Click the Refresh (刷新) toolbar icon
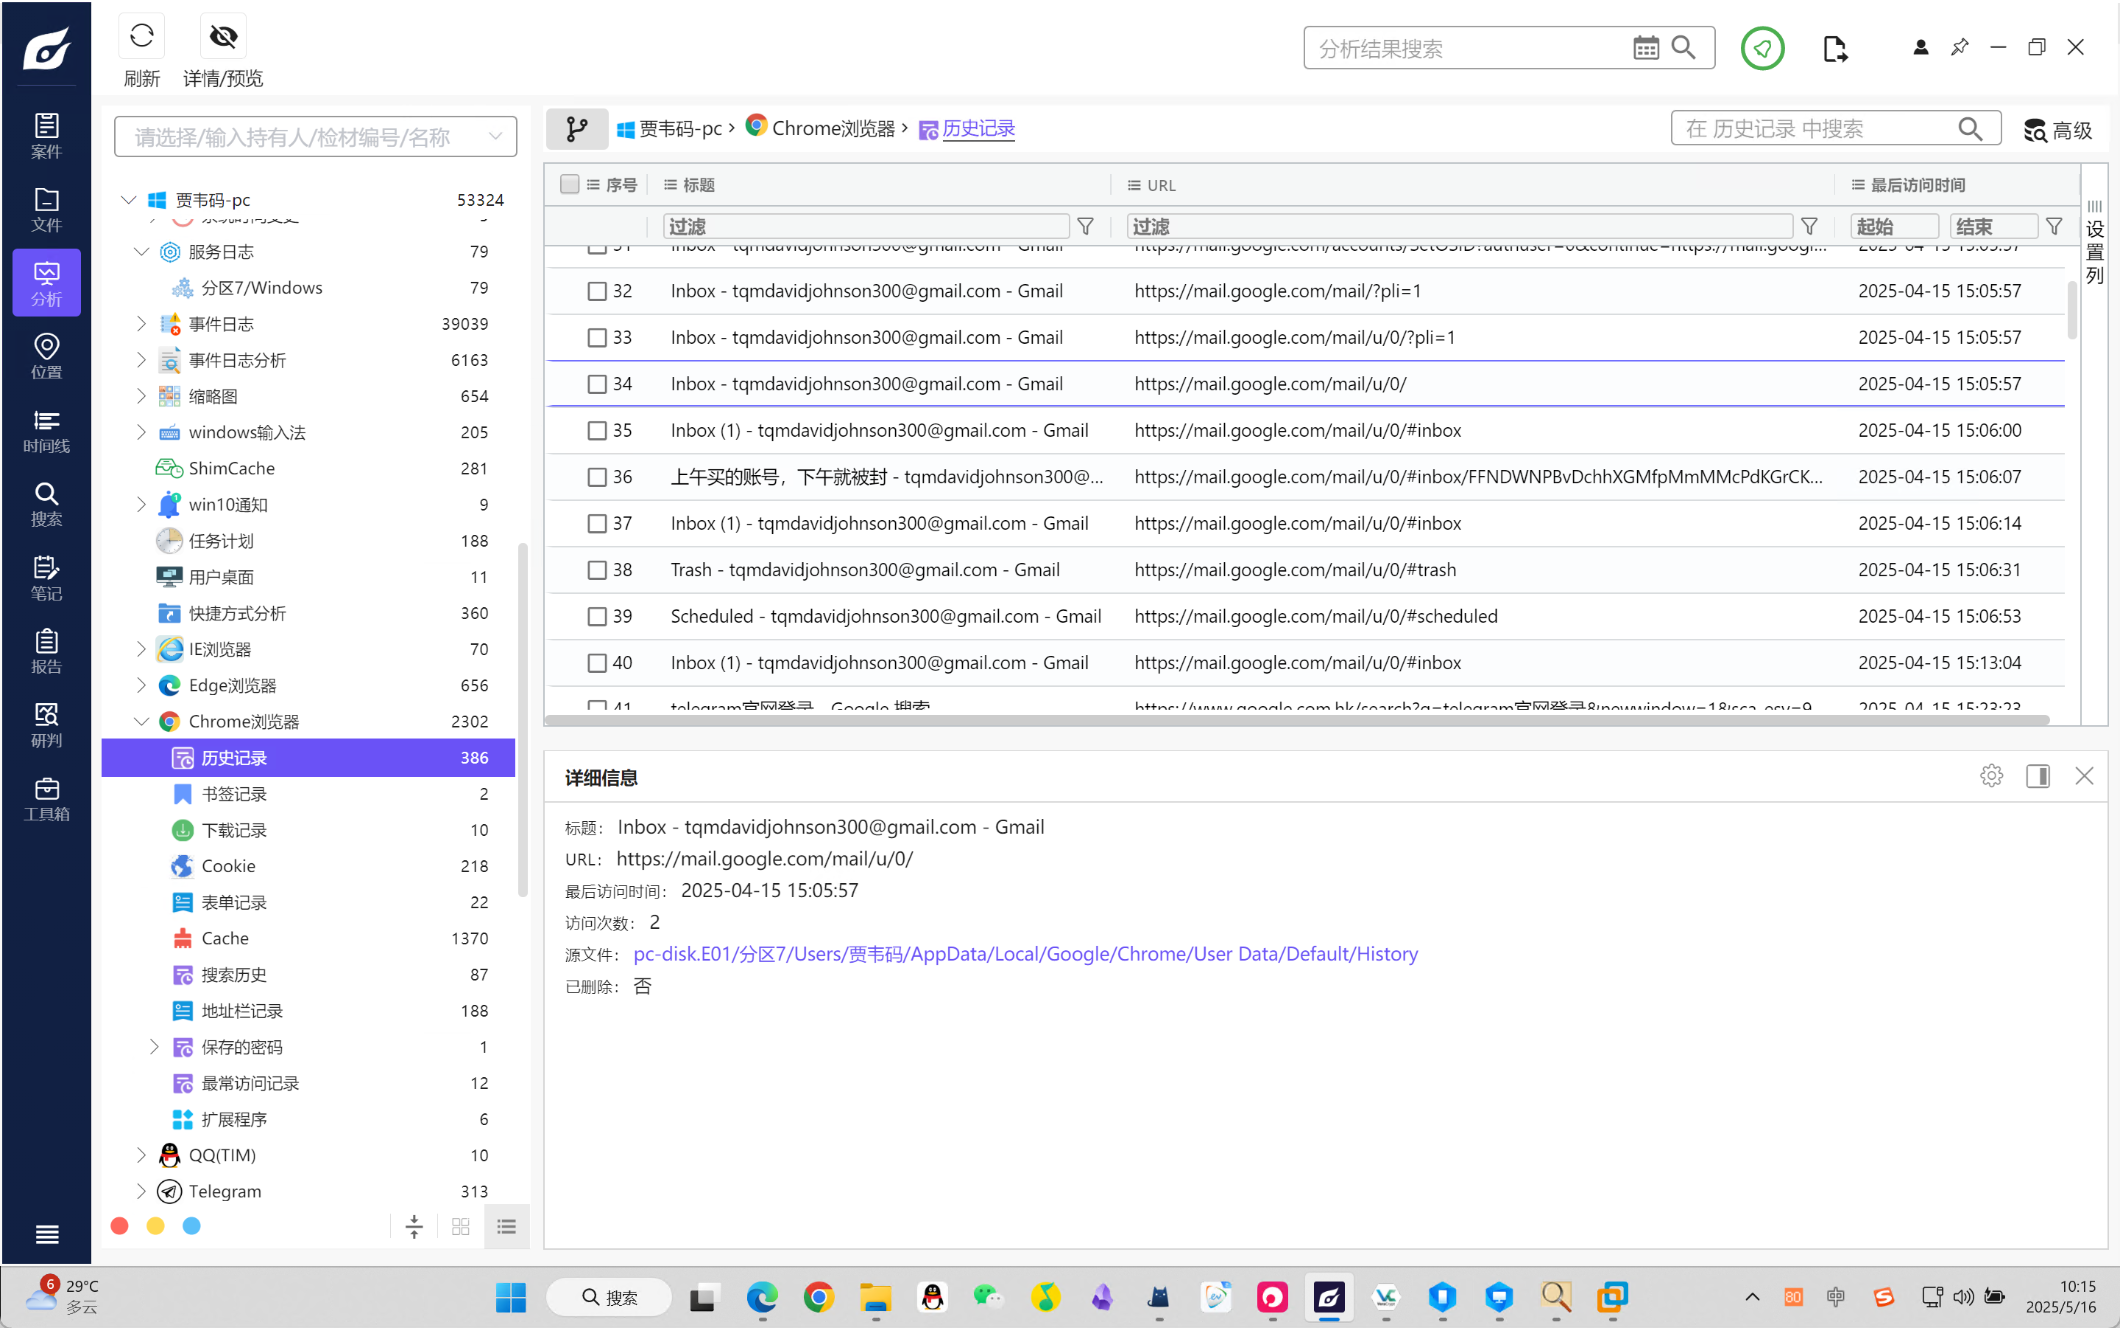Viewport: 2120px width, 1328px height. coord(141,37)
